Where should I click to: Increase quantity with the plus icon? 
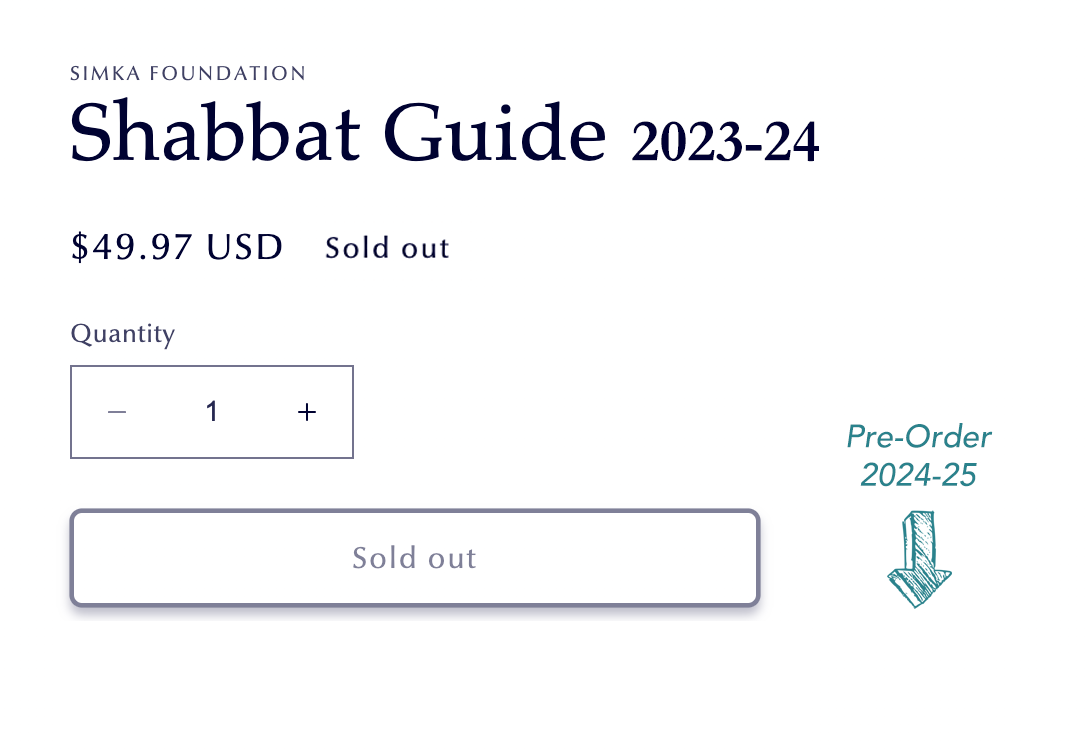tap(307, 412)
